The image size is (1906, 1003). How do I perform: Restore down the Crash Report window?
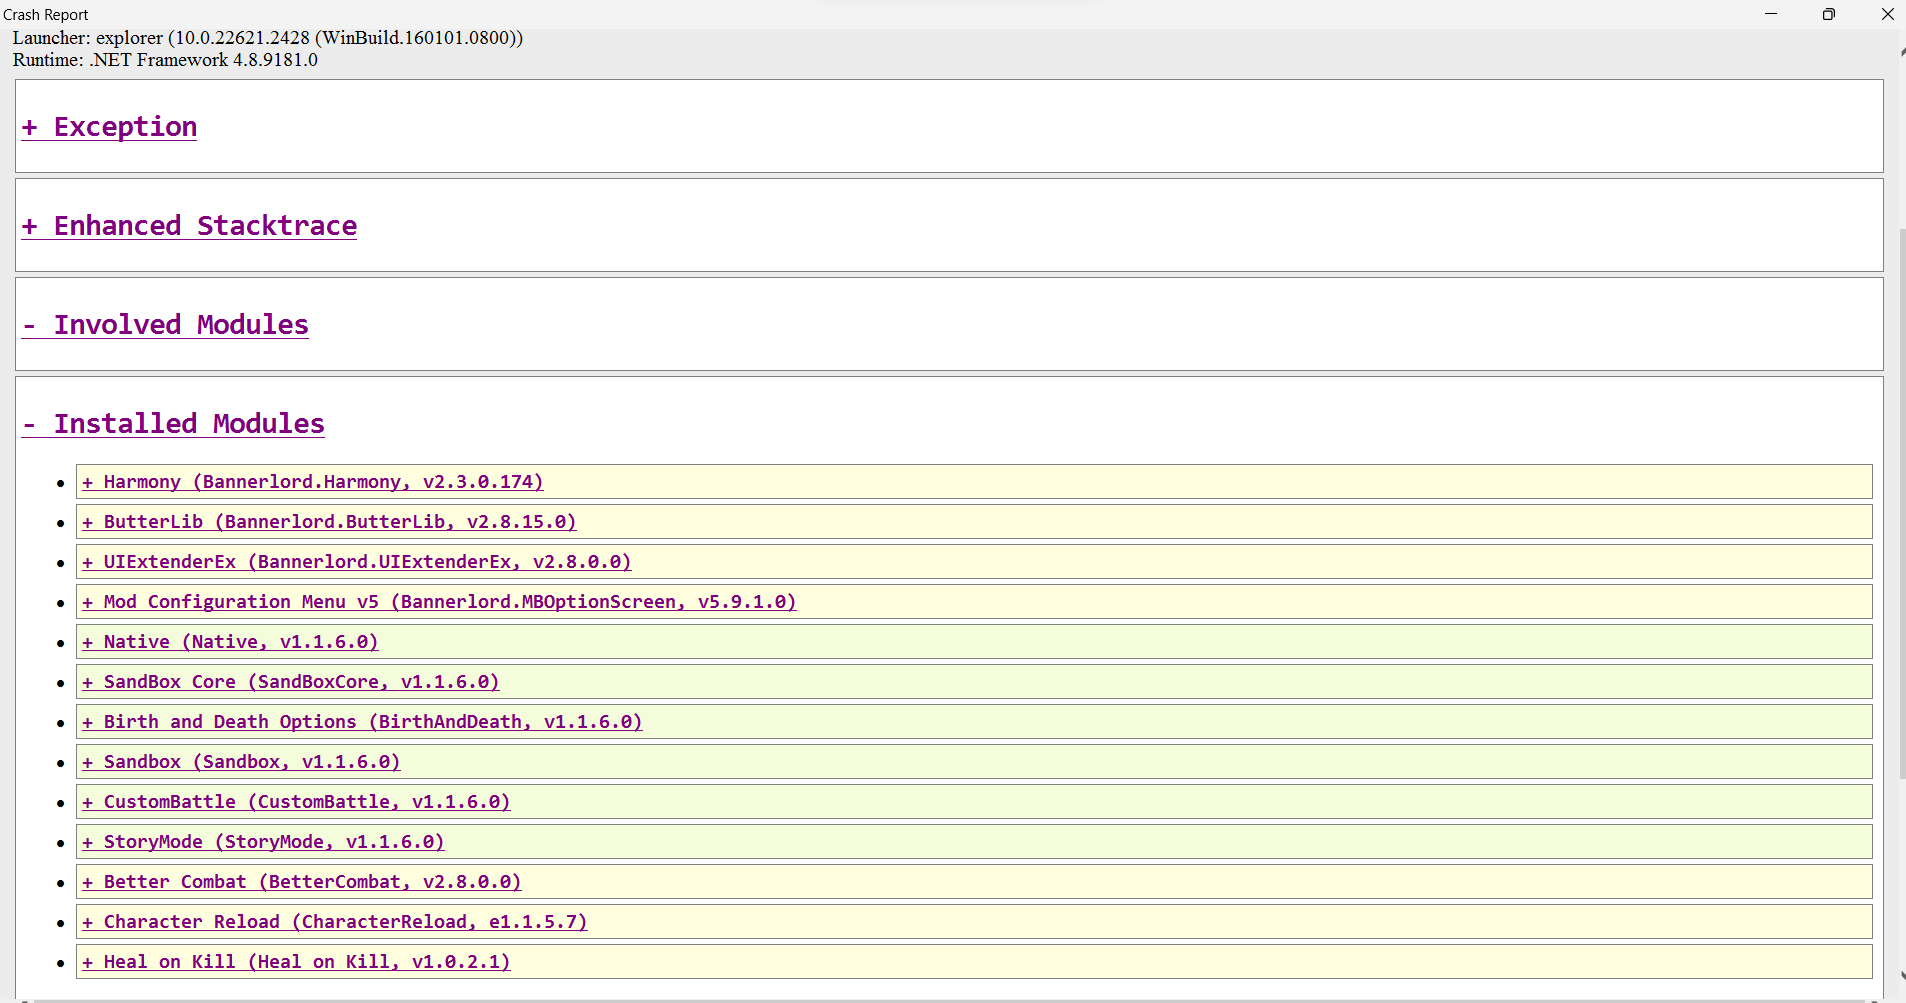pyautogui.click(x=1829, y=14)
